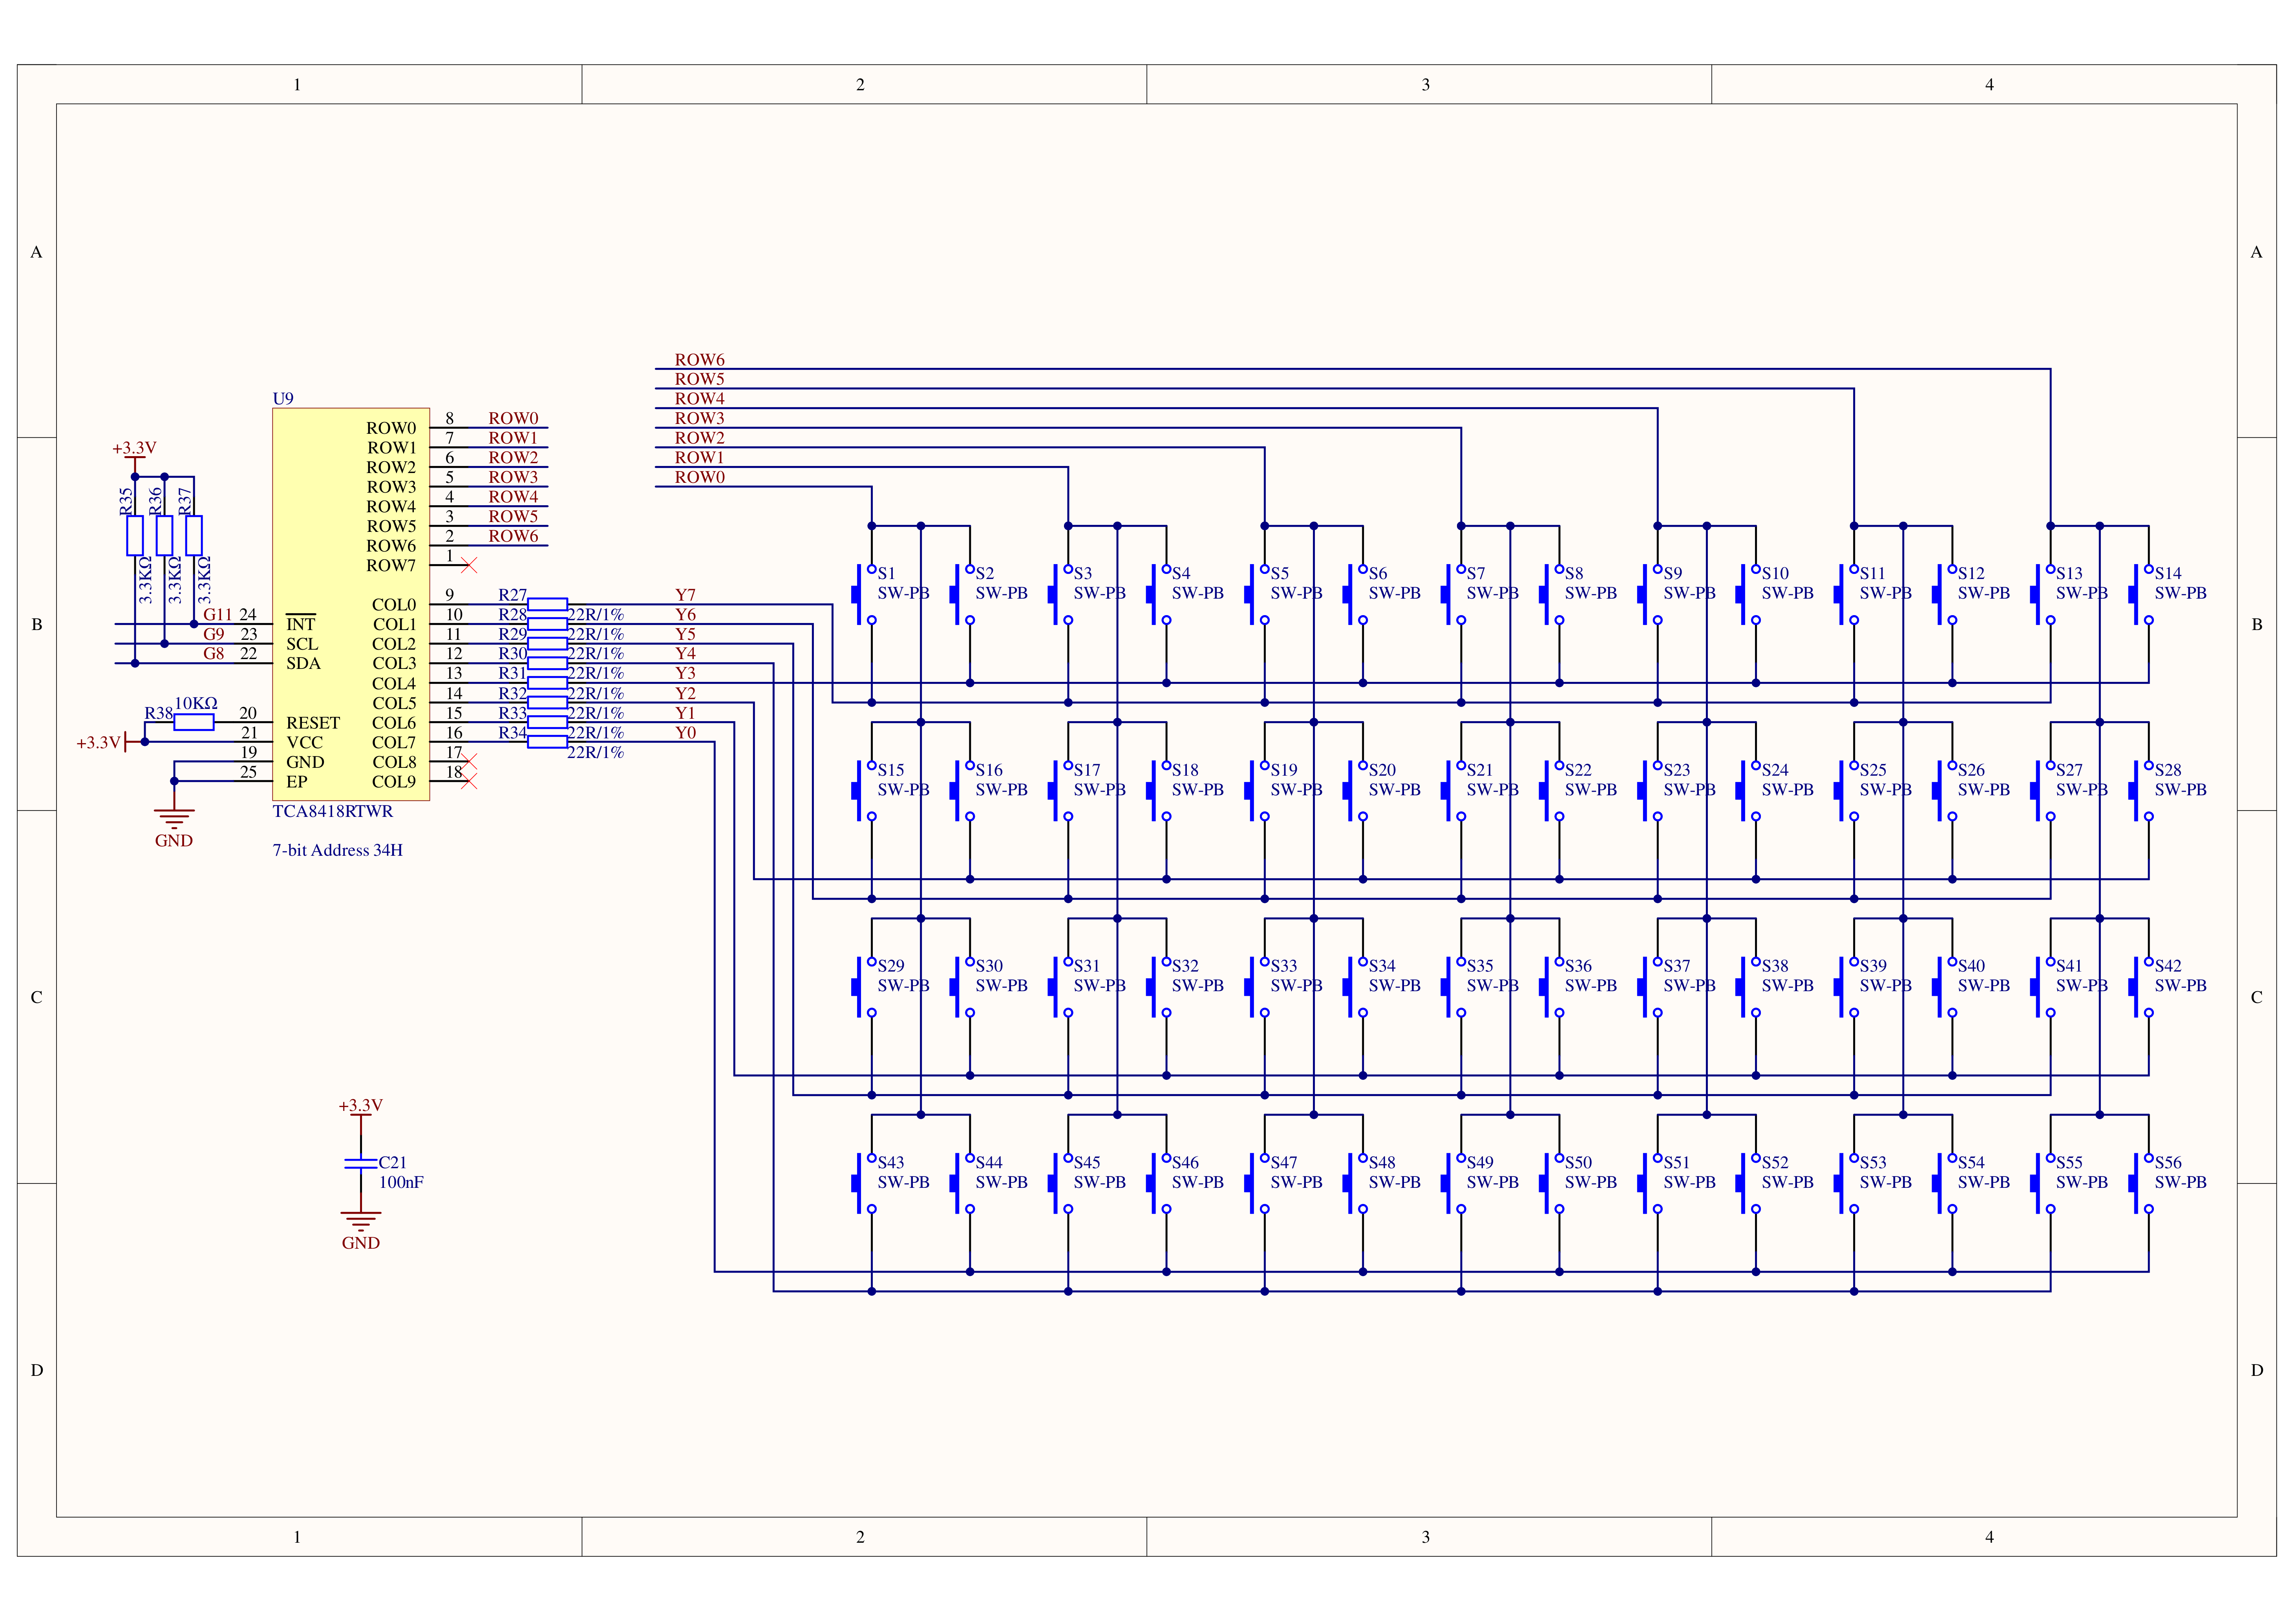
Task: Select the S22 push-button switch symbol
Action: (x=1552, y=790)
